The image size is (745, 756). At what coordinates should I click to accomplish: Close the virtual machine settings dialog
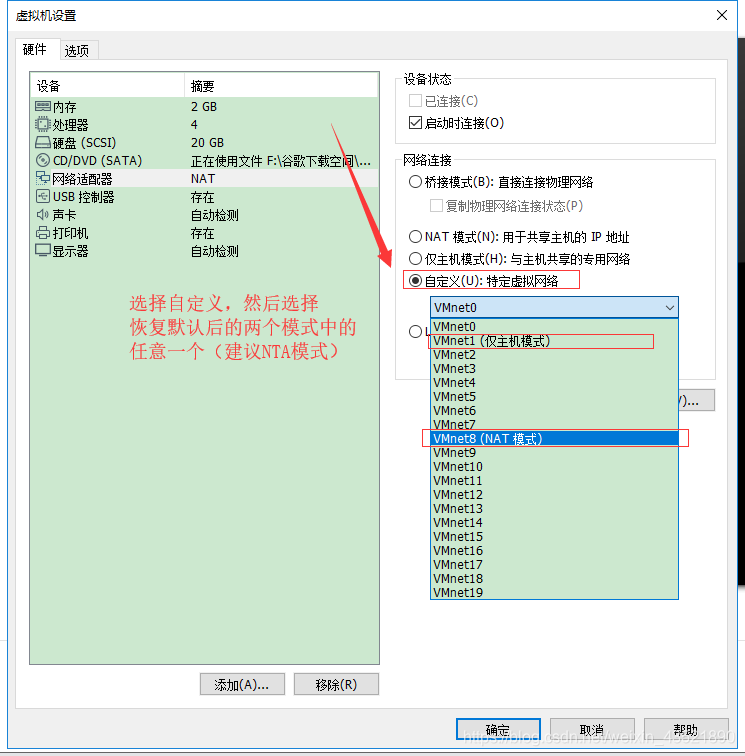(722, 15)
